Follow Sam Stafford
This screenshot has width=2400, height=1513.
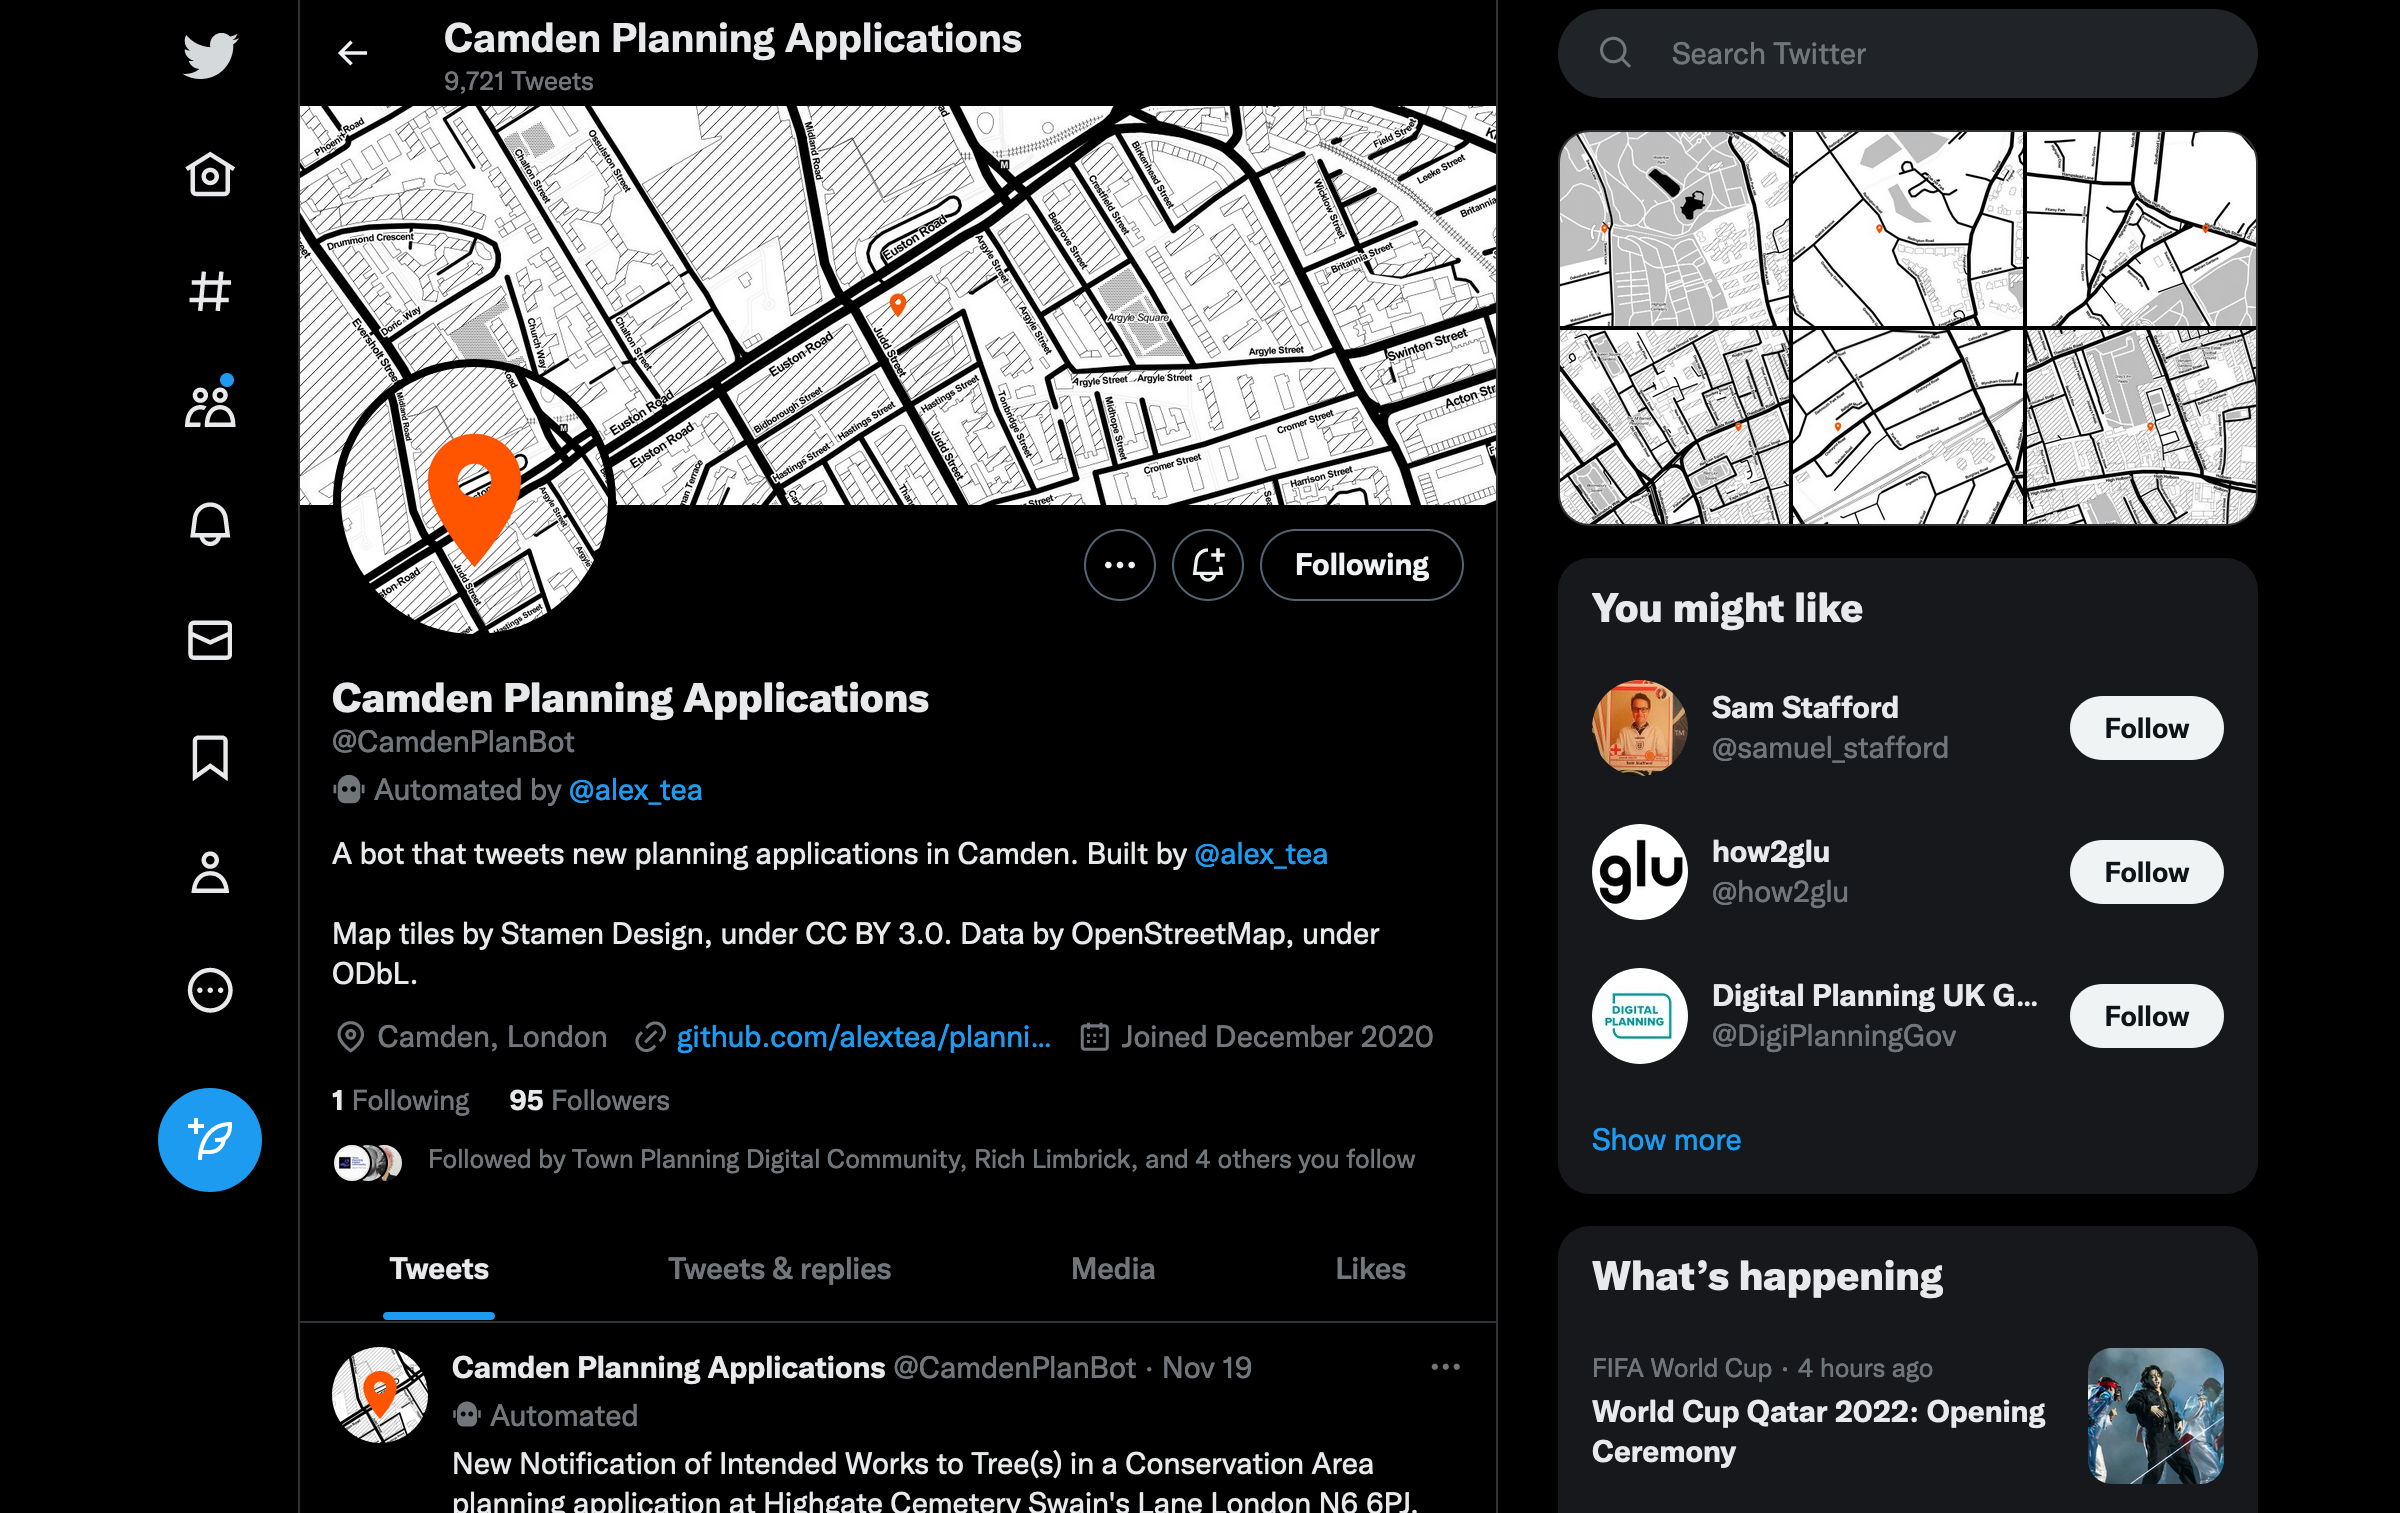2146,728
